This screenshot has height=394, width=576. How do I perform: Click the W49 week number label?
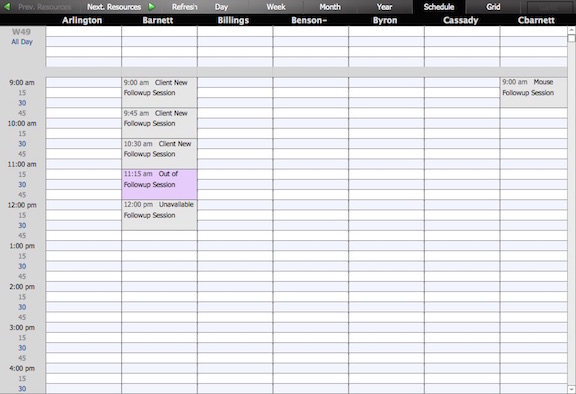tap(21, 32)
